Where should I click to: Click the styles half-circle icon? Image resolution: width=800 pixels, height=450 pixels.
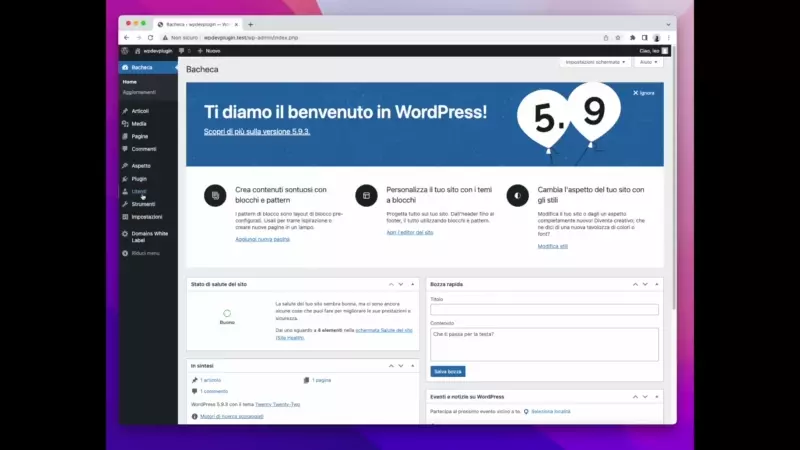[x=517, y=195]
